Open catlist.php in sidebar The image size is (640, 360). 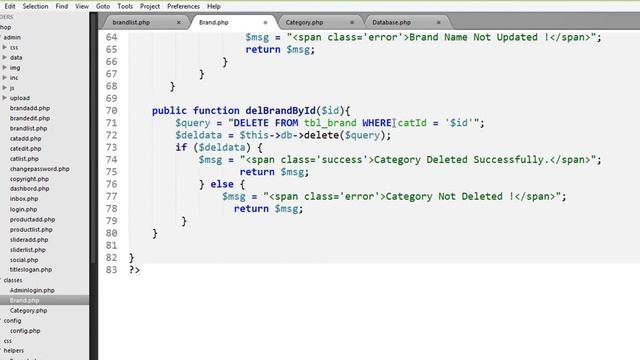(x=24, y=158)
